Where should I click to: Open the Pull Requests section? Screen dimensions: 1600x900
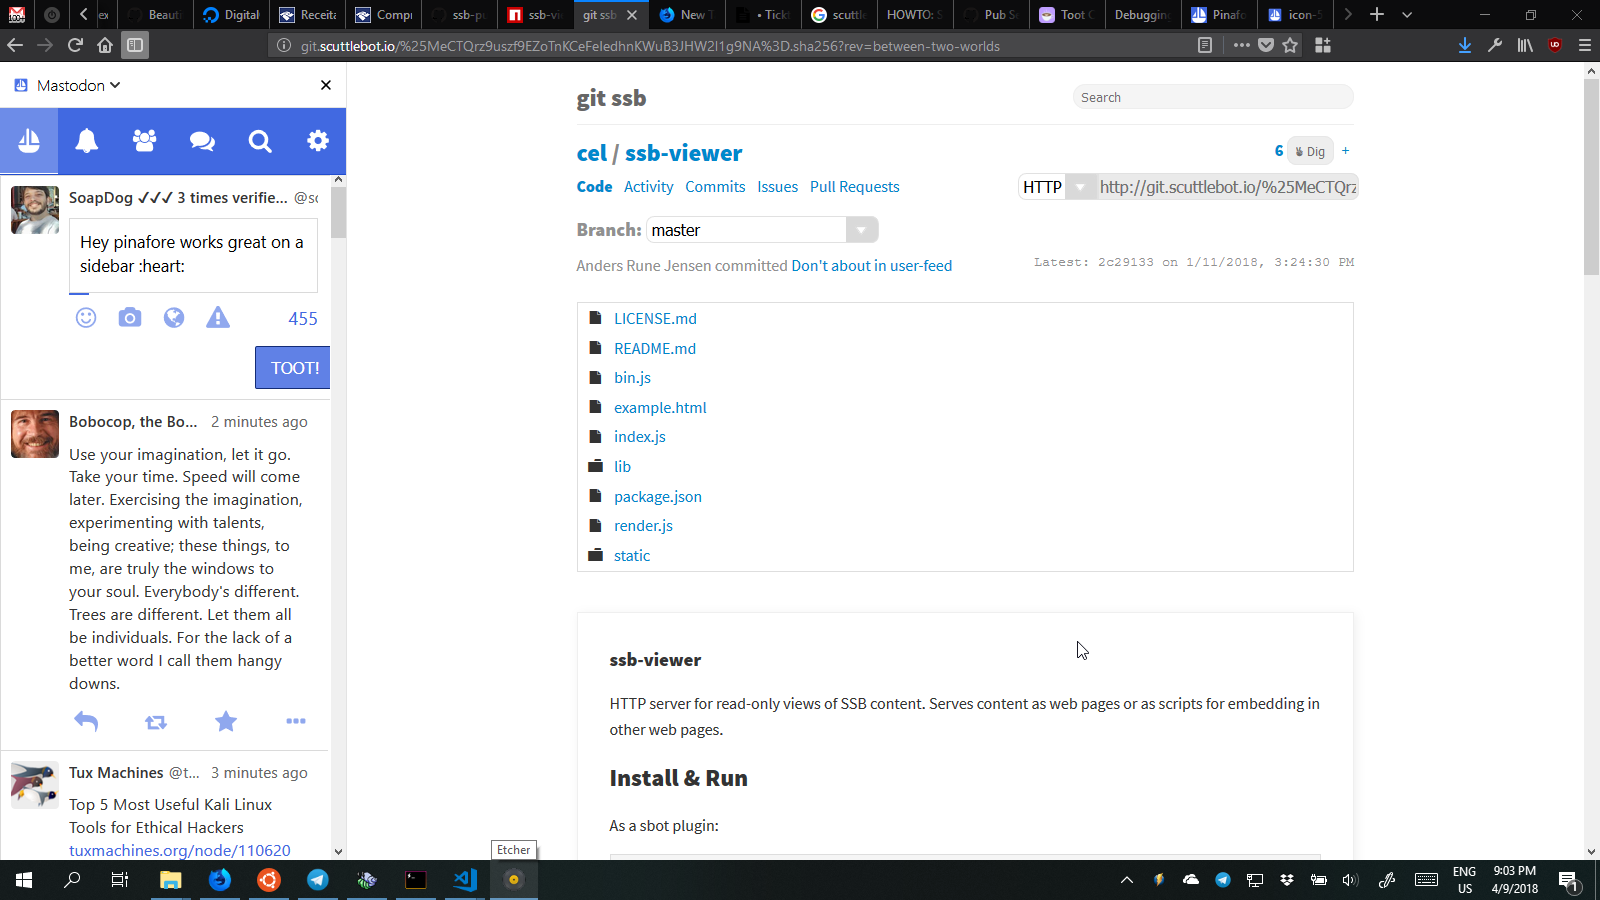pos(855,187)
